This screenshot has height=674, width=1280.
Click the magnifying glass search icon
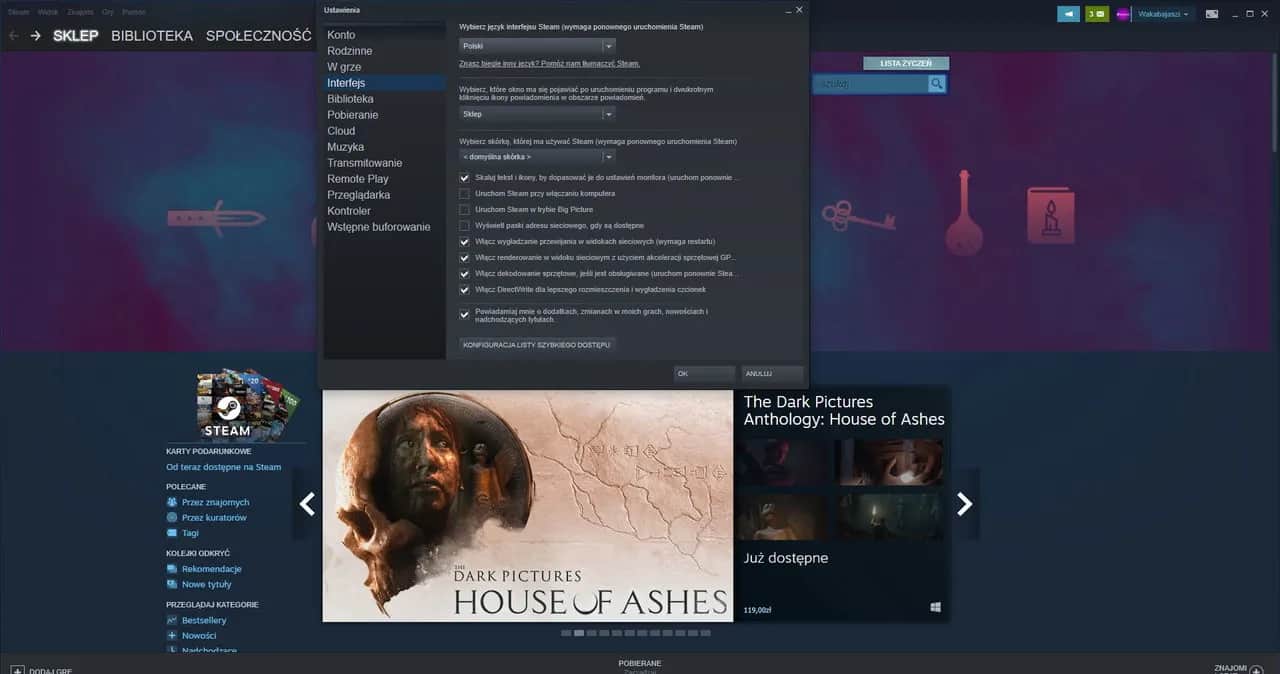click(936, 84)
